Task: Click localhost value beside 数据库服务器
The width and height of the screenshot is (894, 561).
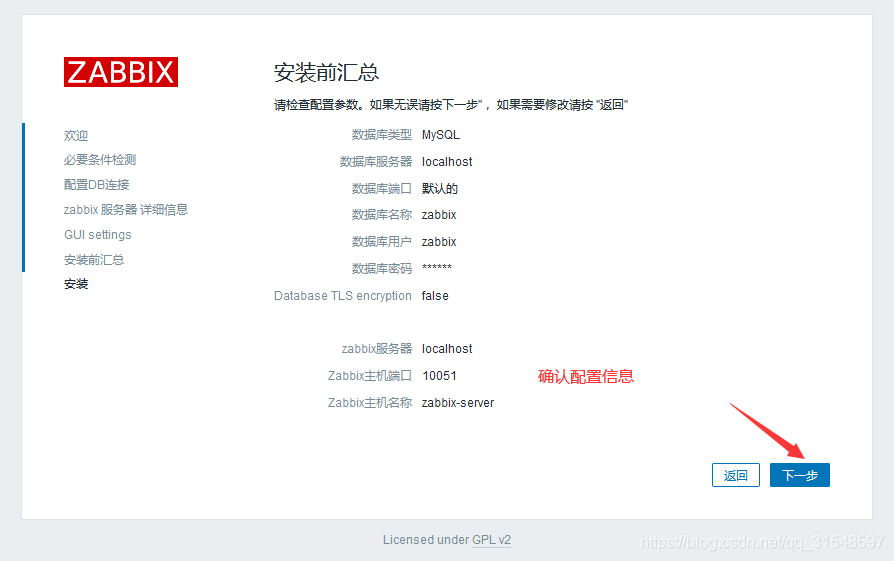Action: (x=447, y=162)
